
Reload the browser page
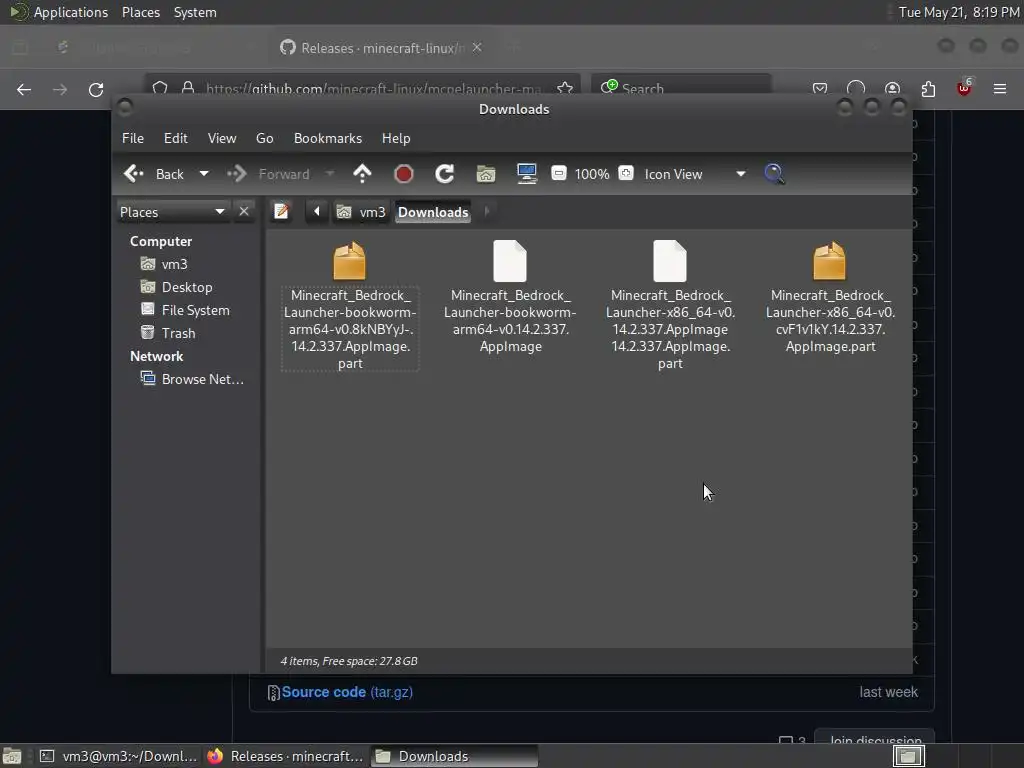[96, 89]
